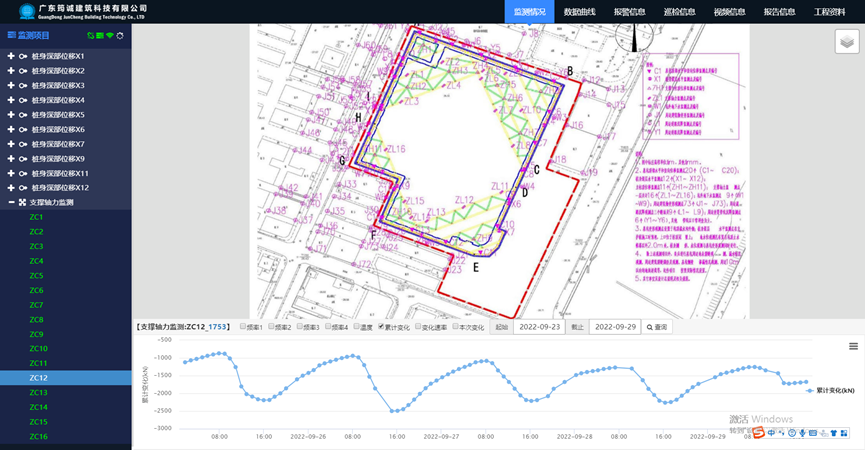Open the 报警信息 tab

click(x=629, y=12)
